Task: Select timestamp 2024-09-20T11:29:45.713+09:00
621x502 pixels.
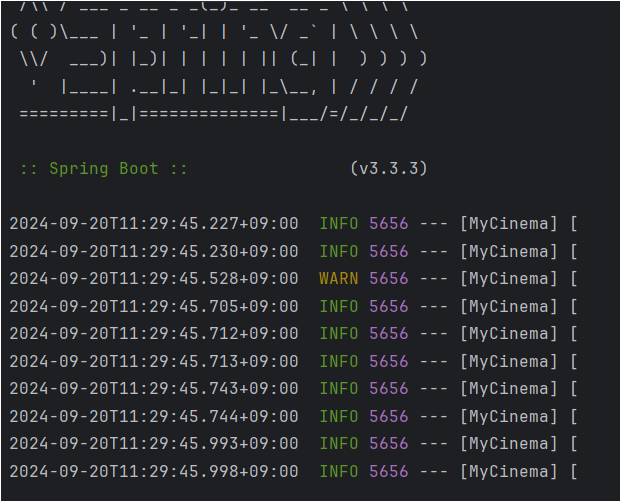Action: coord(154,361)
